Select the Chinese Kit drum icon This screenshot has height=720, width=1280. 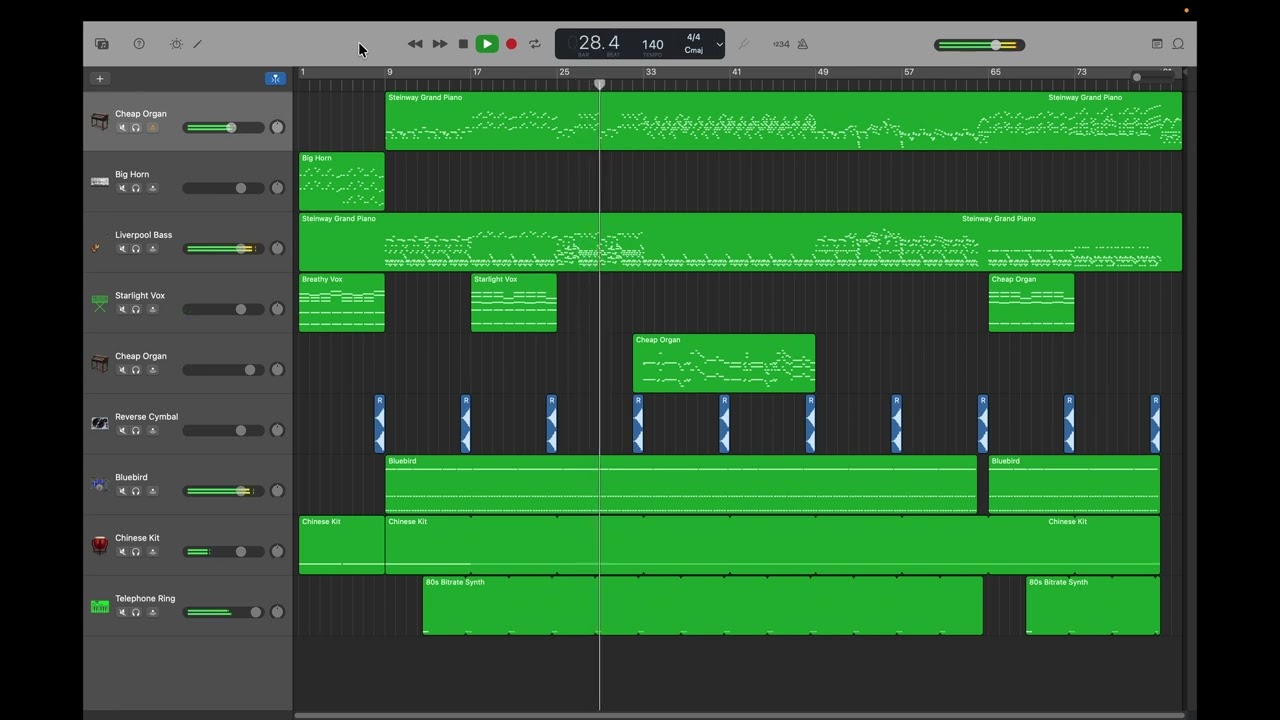click(100, 545)
